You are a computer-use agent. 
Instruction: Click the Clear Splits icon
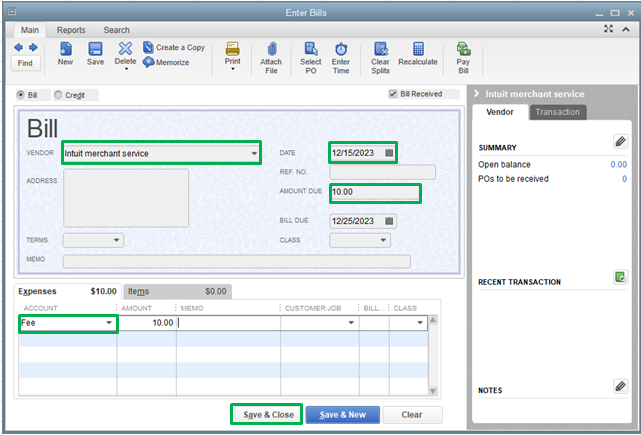coord(380,49)
